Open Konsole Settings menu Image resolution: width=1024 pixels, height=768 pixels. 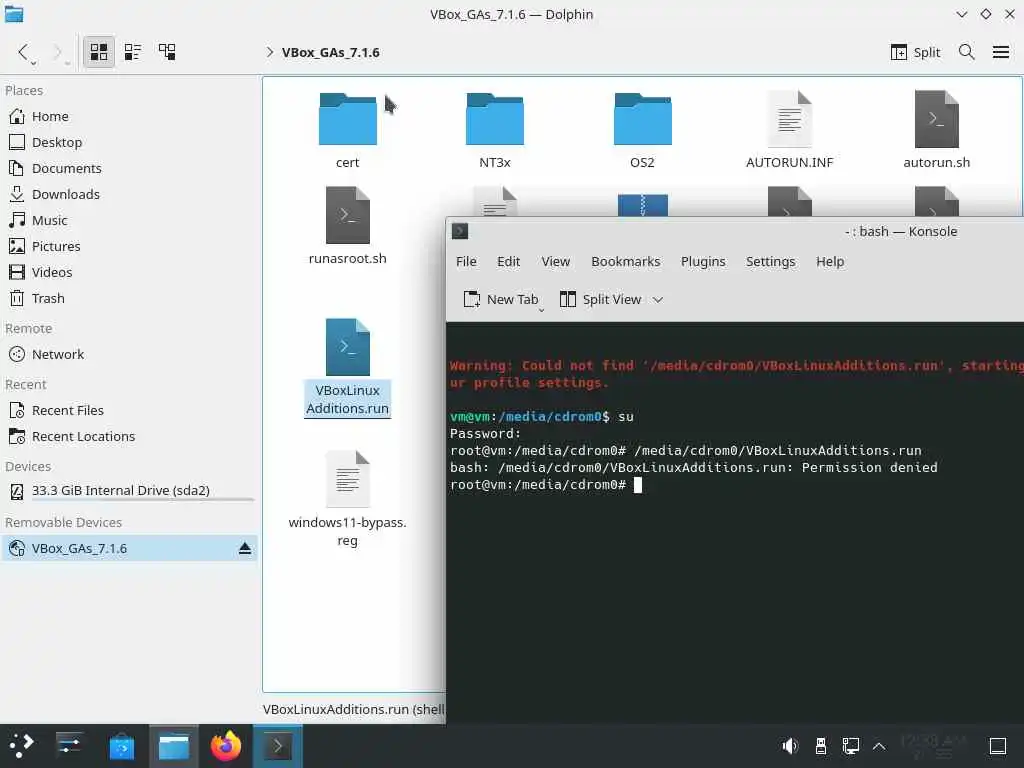pos(771,262)
